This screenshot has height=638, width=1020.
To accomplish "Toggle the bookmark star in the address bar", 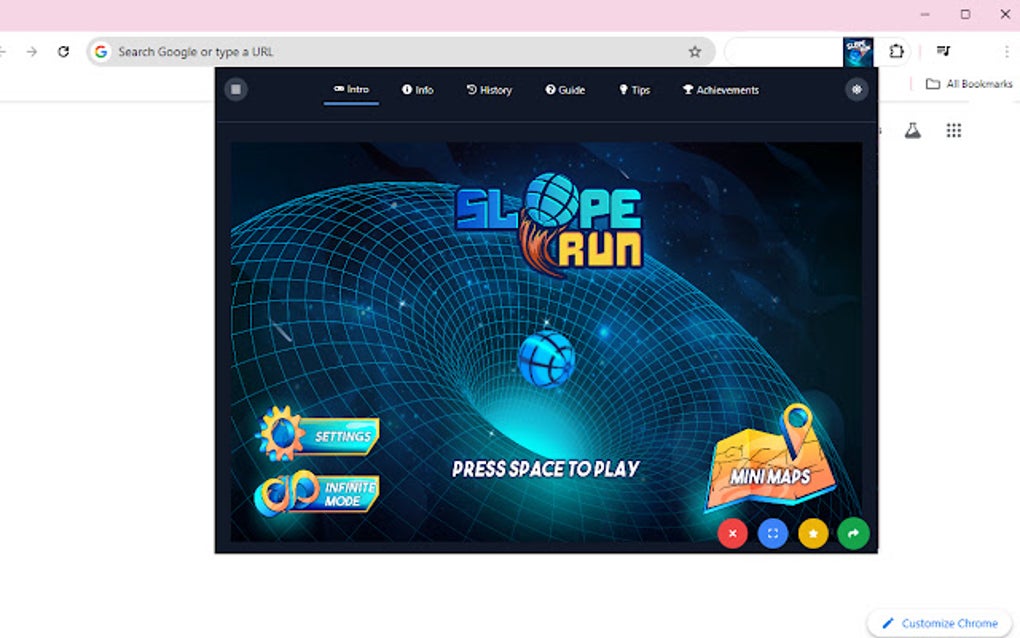I will tap(694, 50).
